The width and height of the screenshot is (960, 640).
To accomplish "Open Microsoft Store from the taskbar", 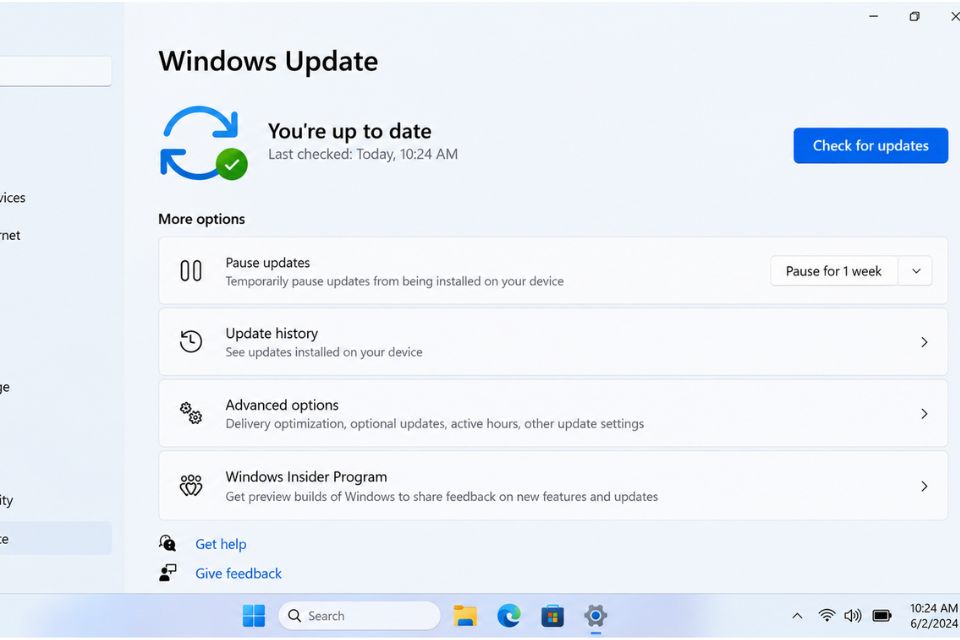I will click(x=552, y=616).
